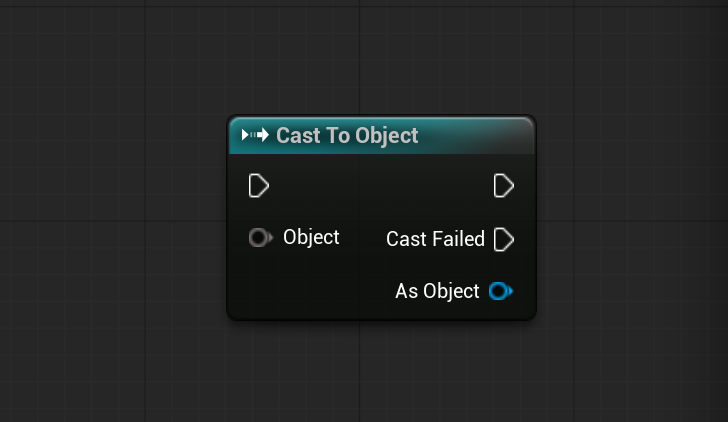Click empty graph area left of the node
This screenshot has height=422, width=728.
(110, 220)
